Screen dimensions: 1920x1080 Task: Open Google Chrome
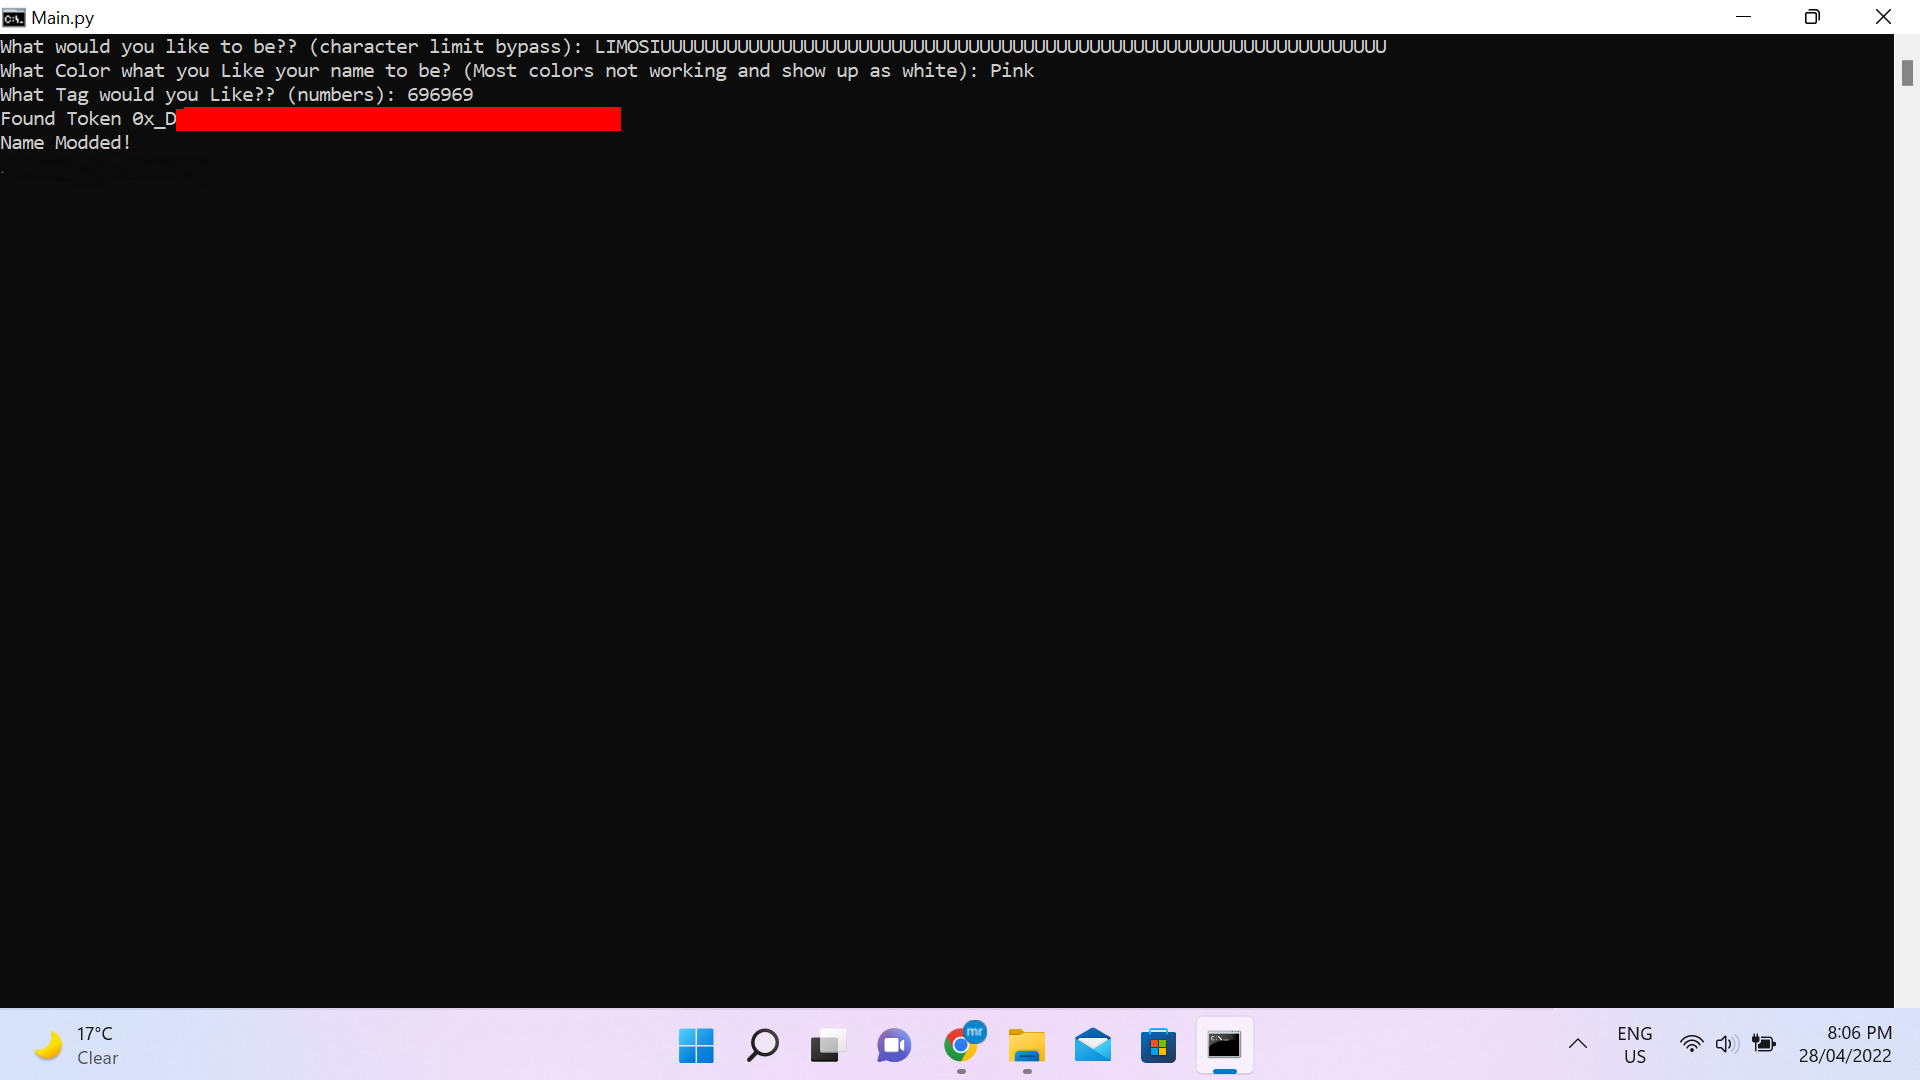coord(960,1045)
